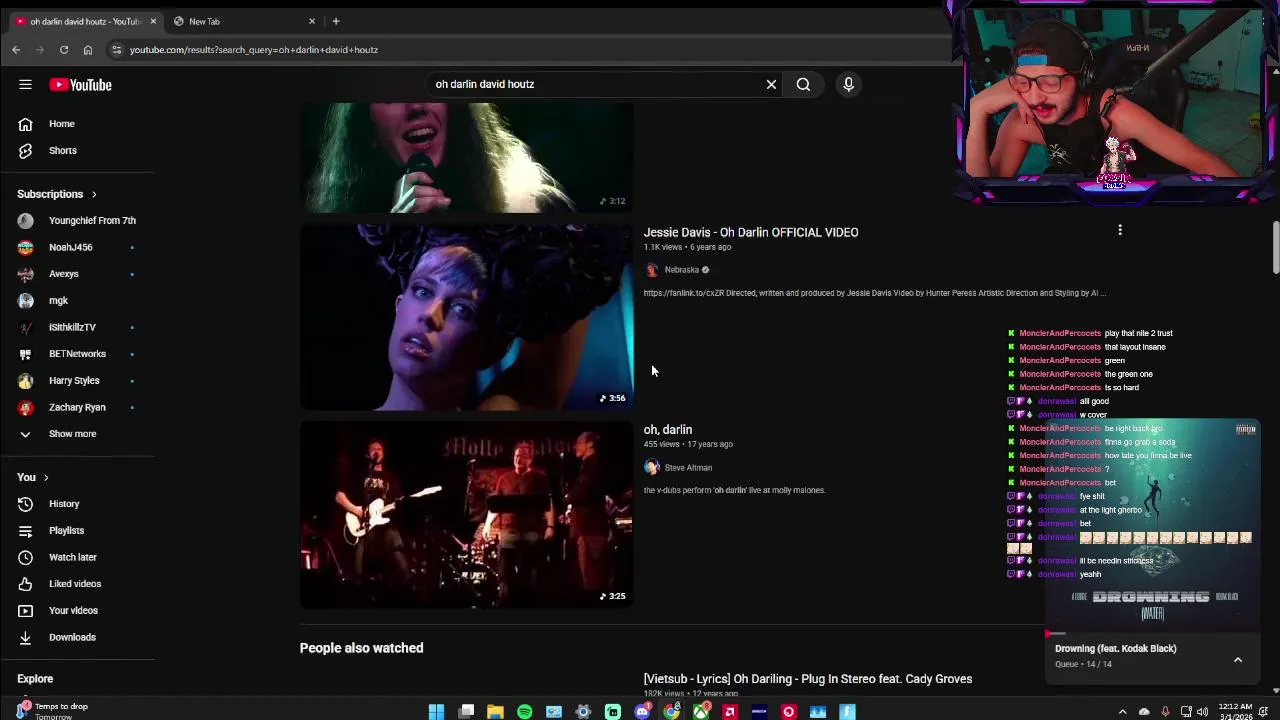Click the People also watched heading

[x=361, y=648]
